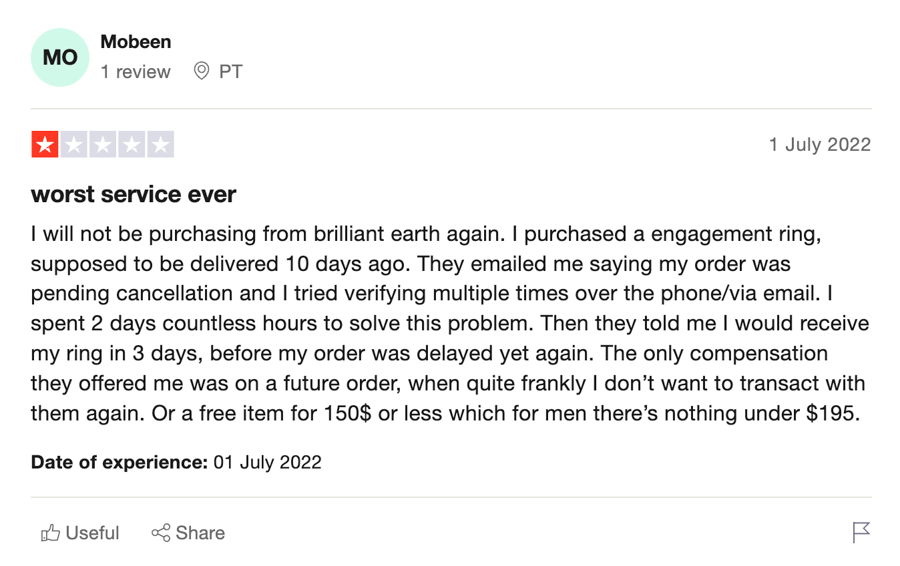Click the 01 July 2022 experience date
Screen dimensions: 900x566
(267, 462)
